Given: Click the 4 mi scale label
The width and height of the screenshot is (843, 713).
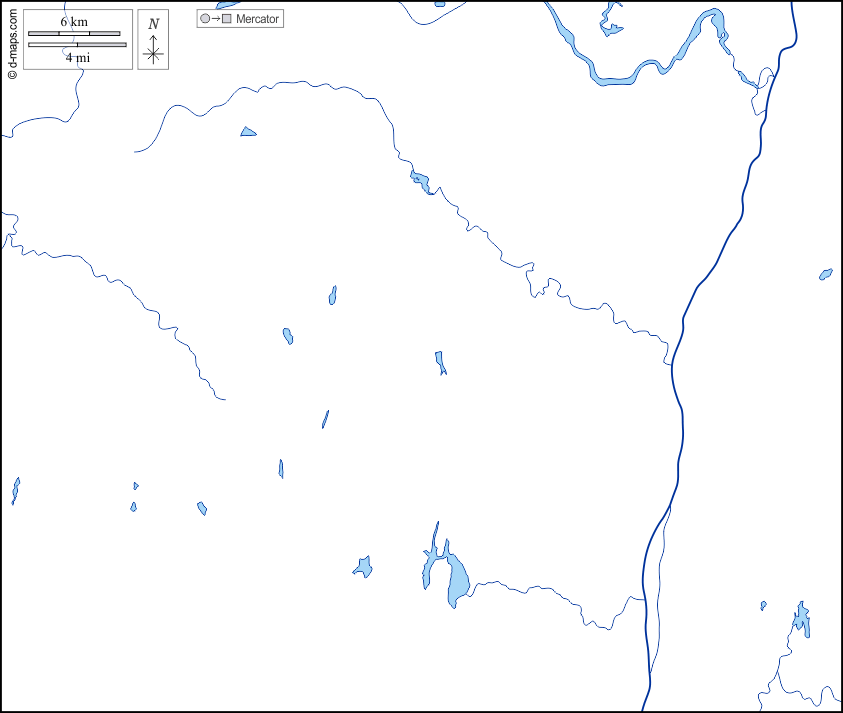Looking at the screenshot, I should click(x=77, y=58).
